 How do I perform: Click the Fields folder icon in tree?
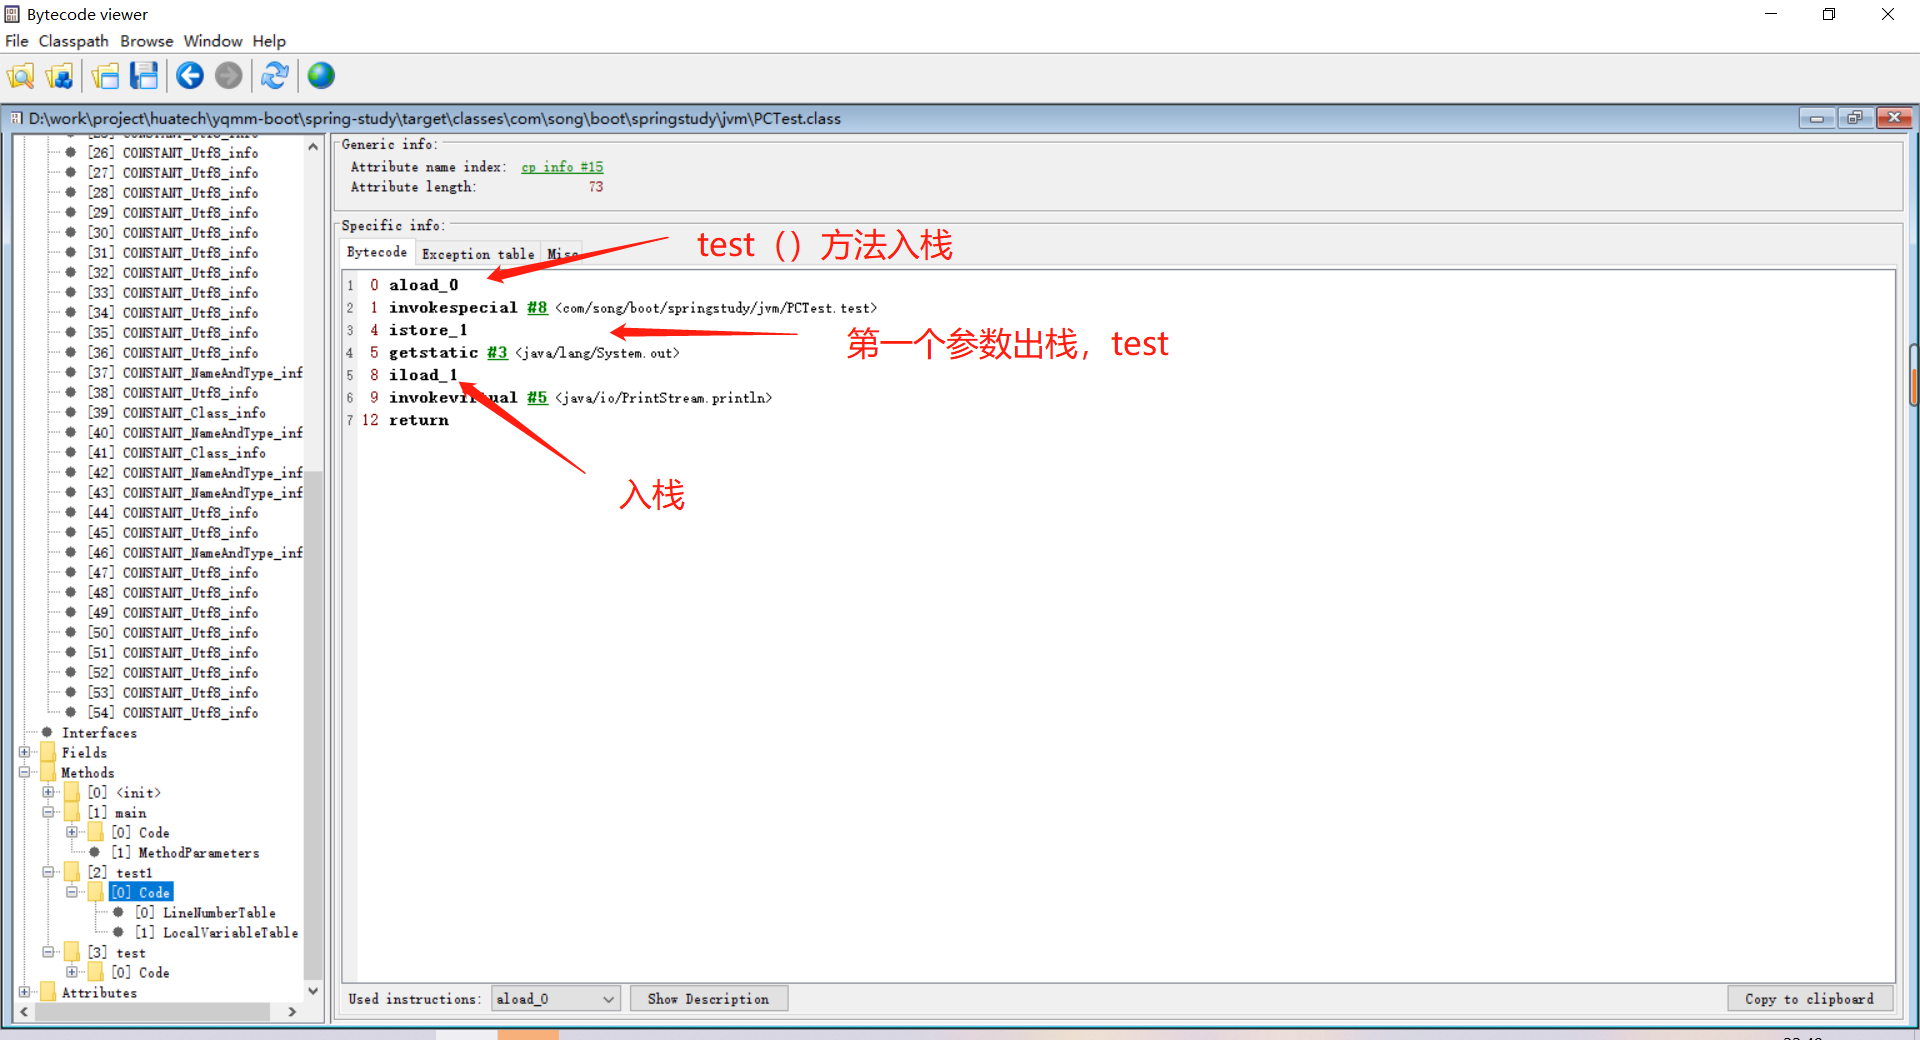tap(48, 752)
